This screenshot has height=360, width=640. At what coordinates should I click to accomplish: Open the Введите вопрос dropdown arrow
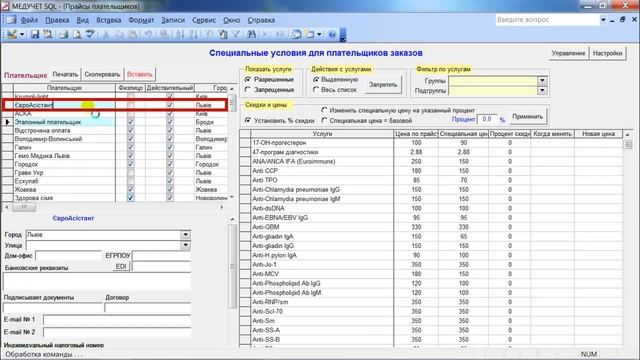603,20
